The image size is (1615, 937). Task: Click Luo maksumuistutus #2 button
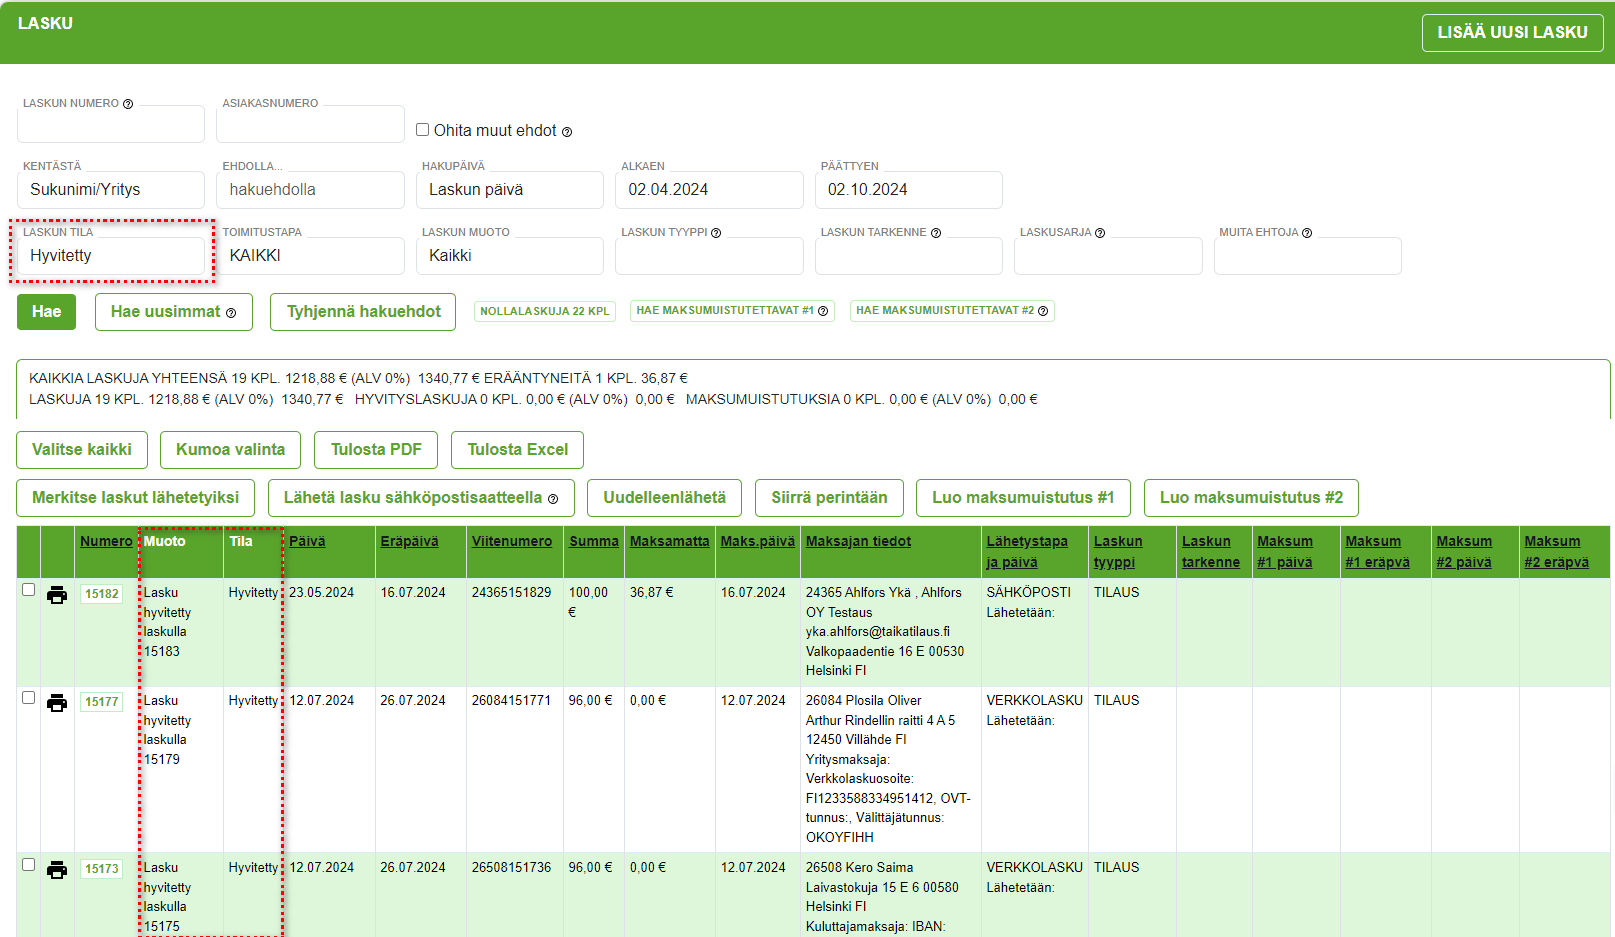click(1251, 498)
